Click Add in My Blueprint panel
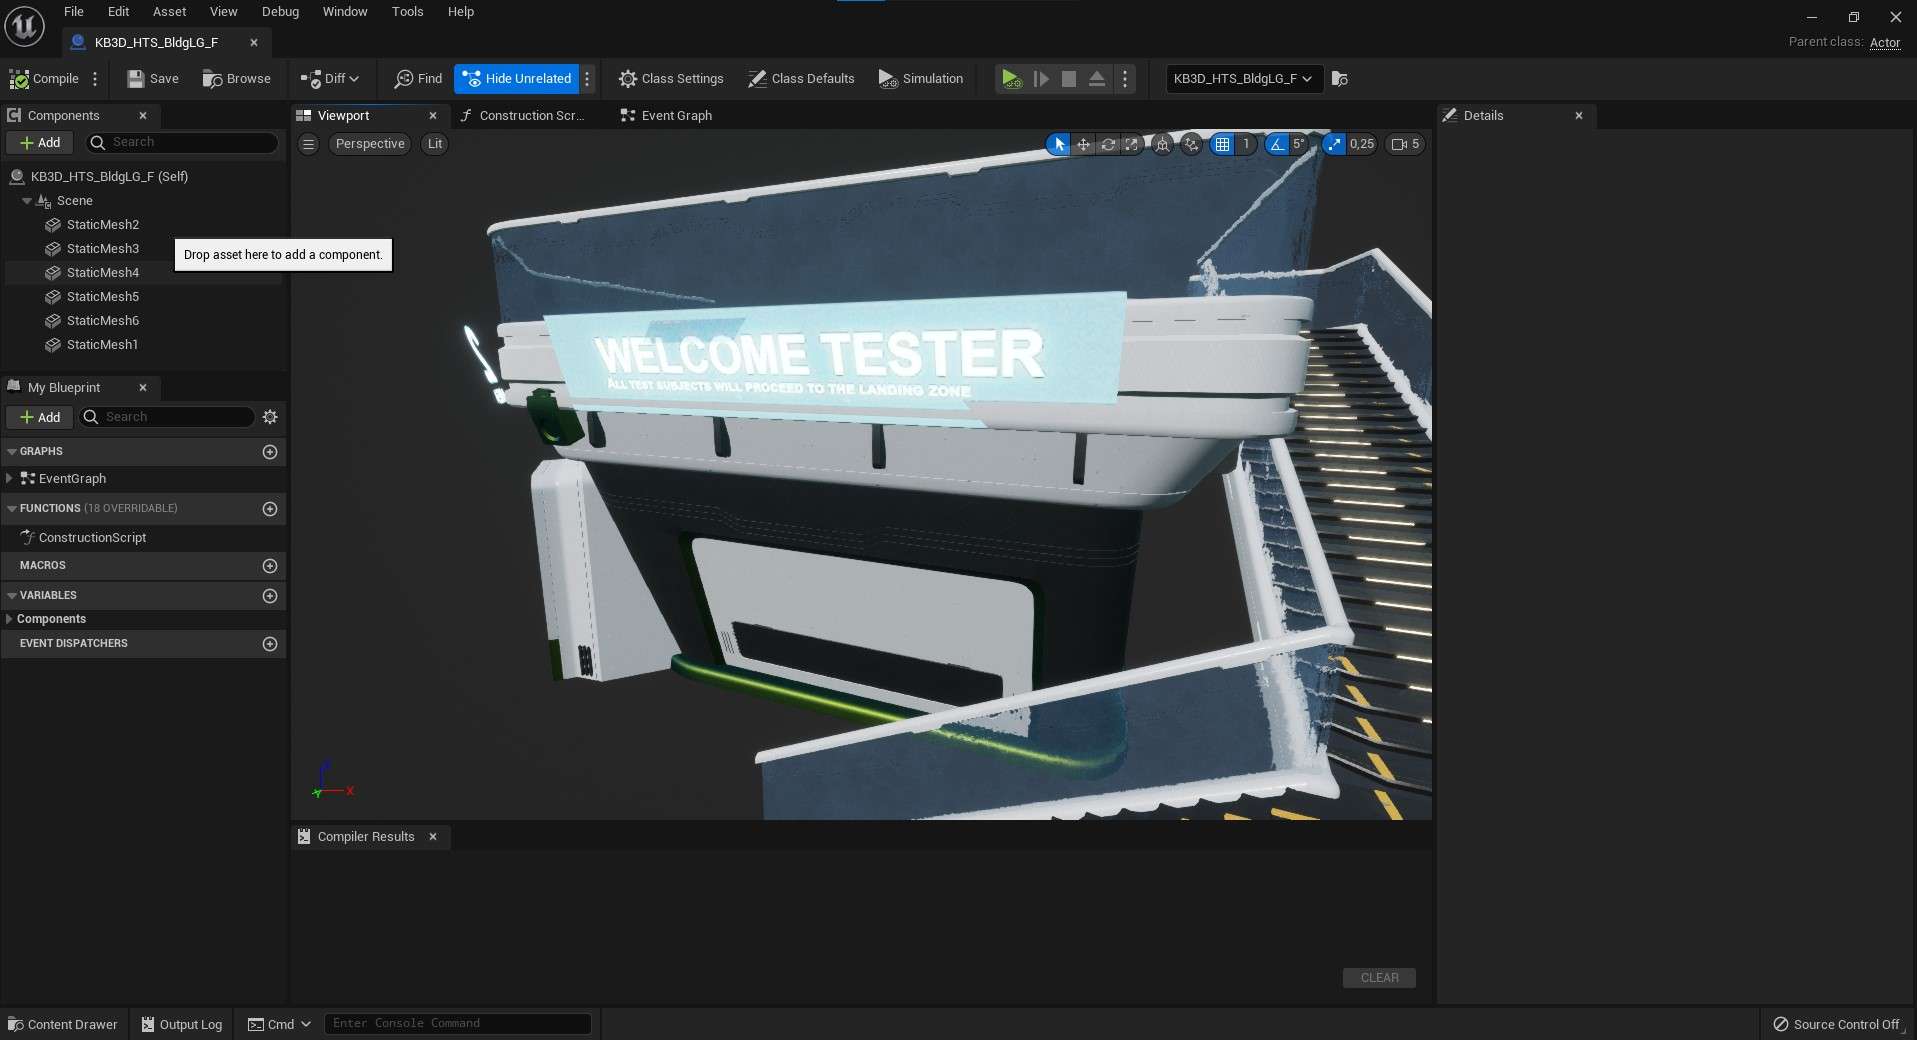1917x1040 pixels. [40, 417]
